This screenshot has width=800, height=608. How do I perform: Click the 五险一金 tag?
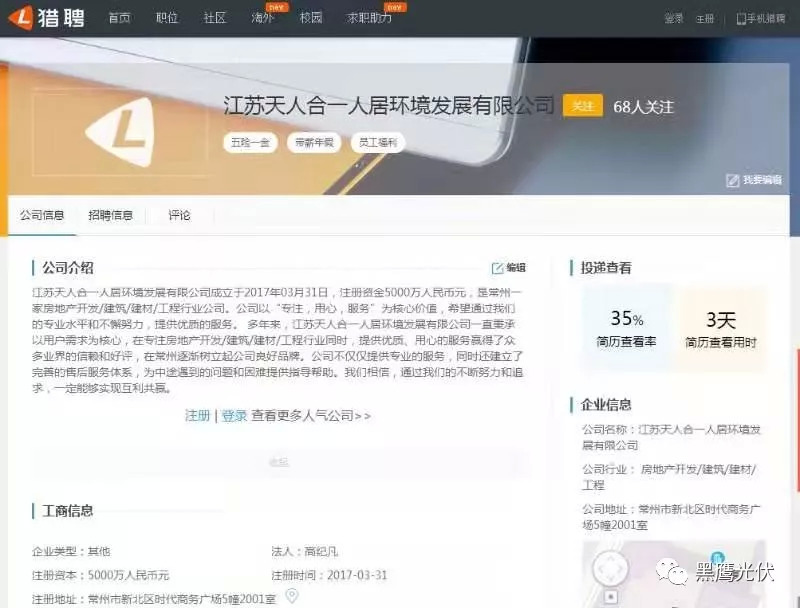coord(250,142)
